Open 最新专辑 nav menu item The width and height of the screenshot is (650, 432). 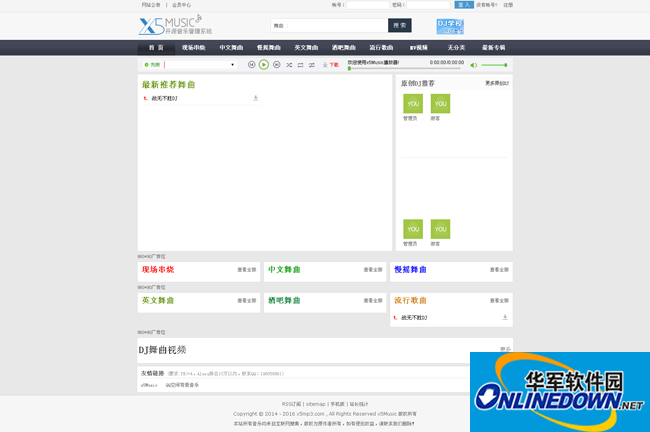point(493,48)
